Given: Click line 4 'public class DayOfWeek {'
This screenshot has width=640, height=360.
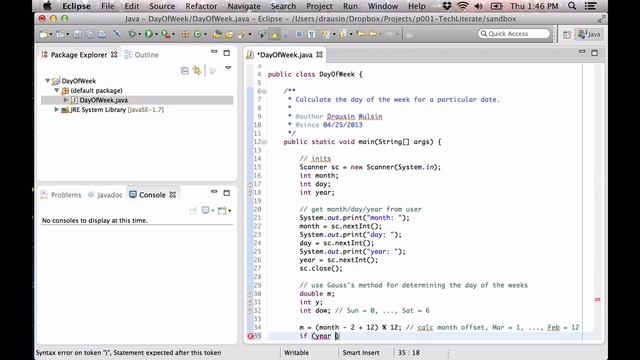Looking at the screenshot, I should (315, 74).
